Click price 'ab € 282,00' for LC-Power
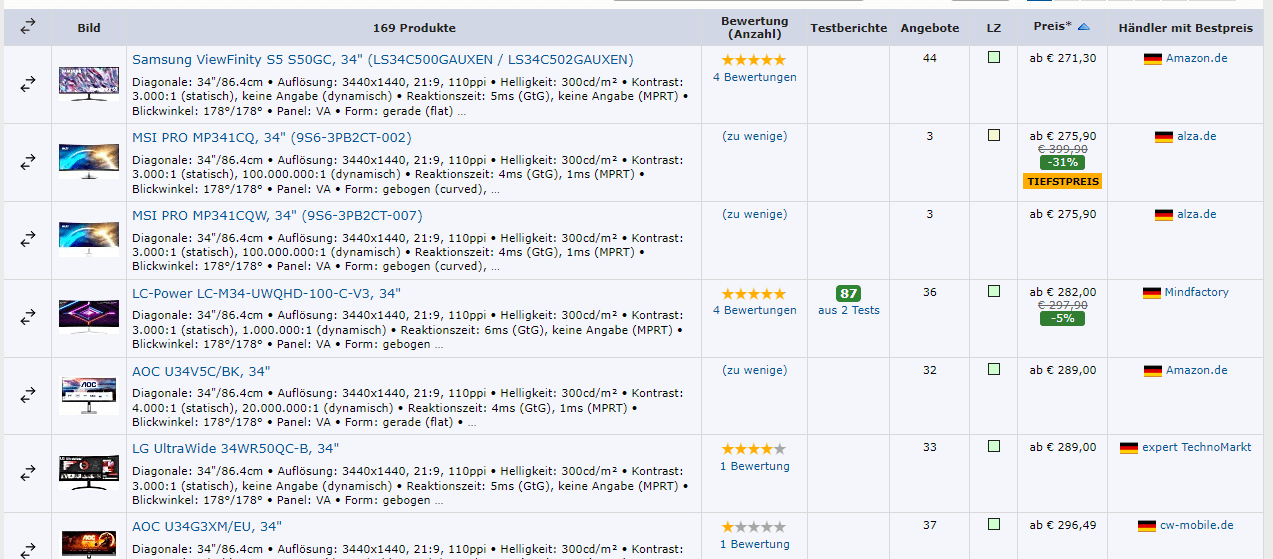This screenshot has width=1273, height=559. point(1062,293)
